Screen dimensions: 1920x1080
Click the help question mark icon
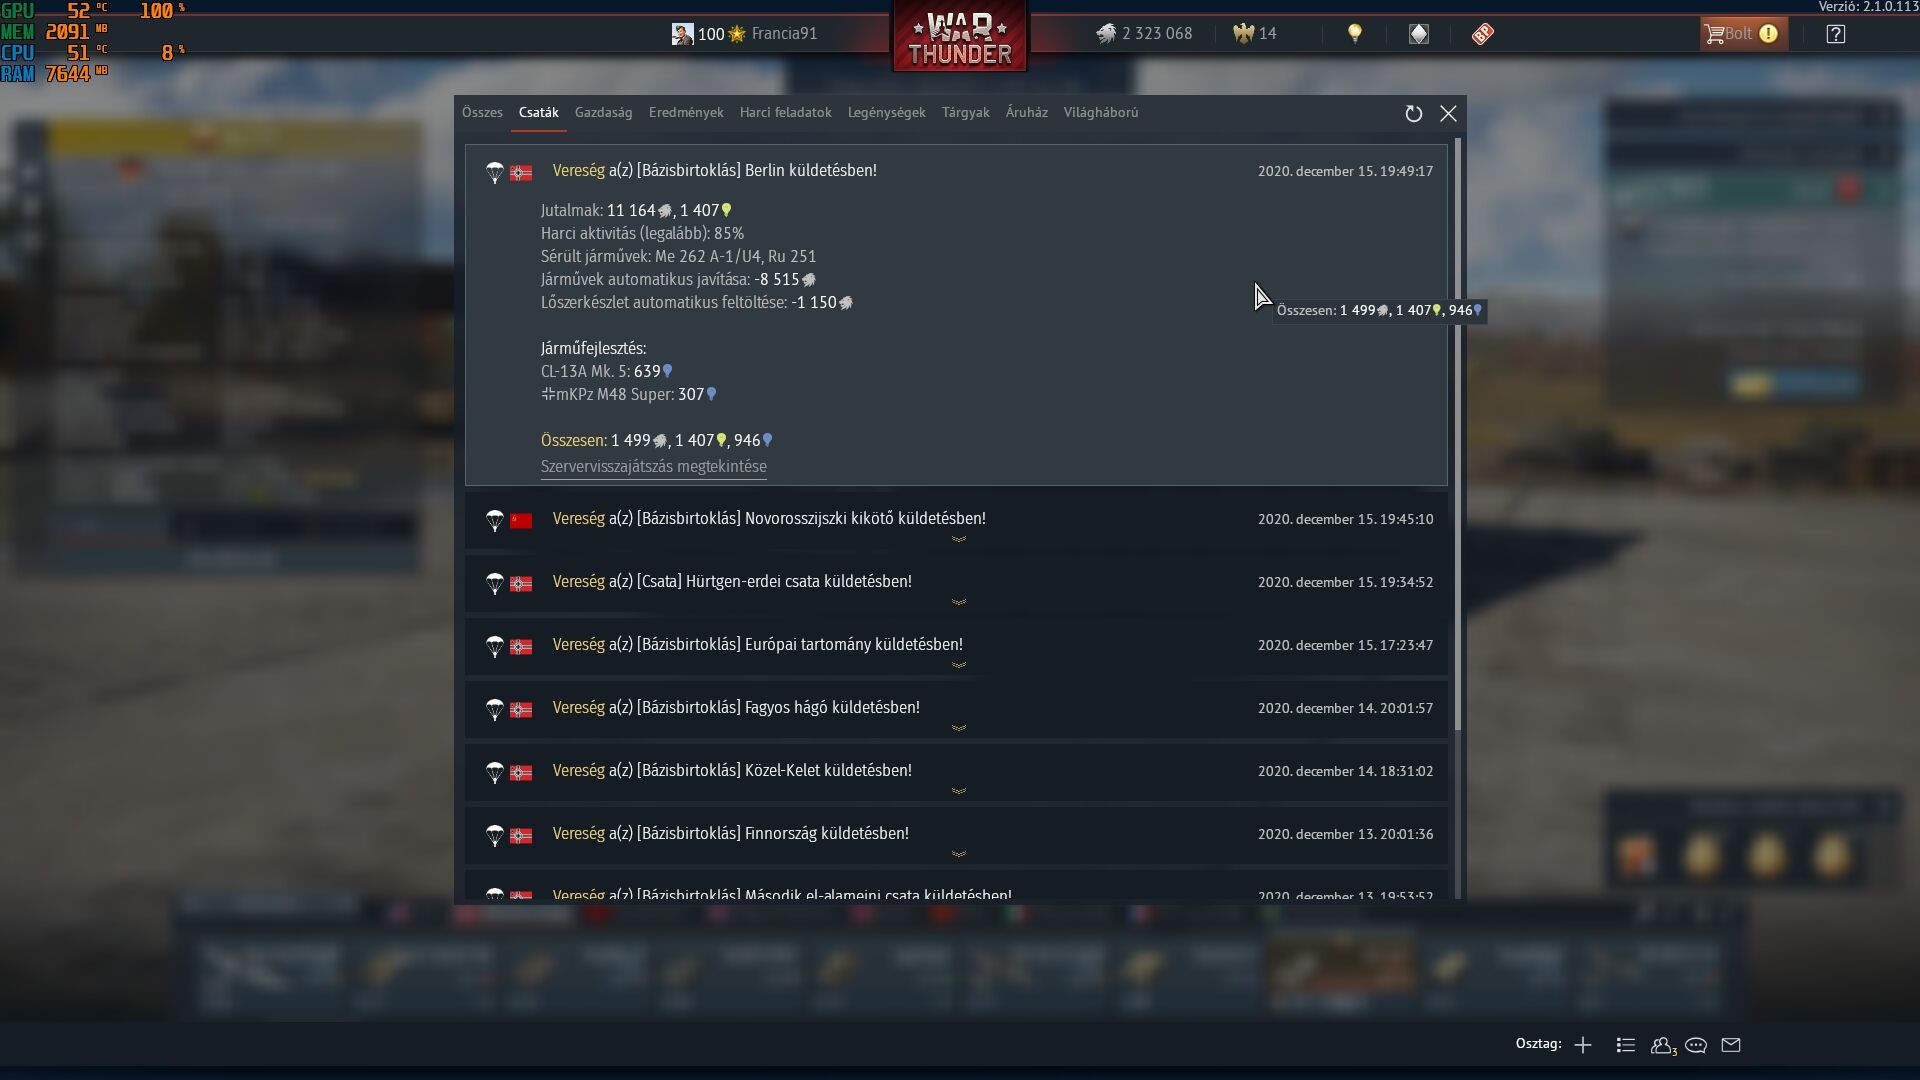pos(1835,34)
